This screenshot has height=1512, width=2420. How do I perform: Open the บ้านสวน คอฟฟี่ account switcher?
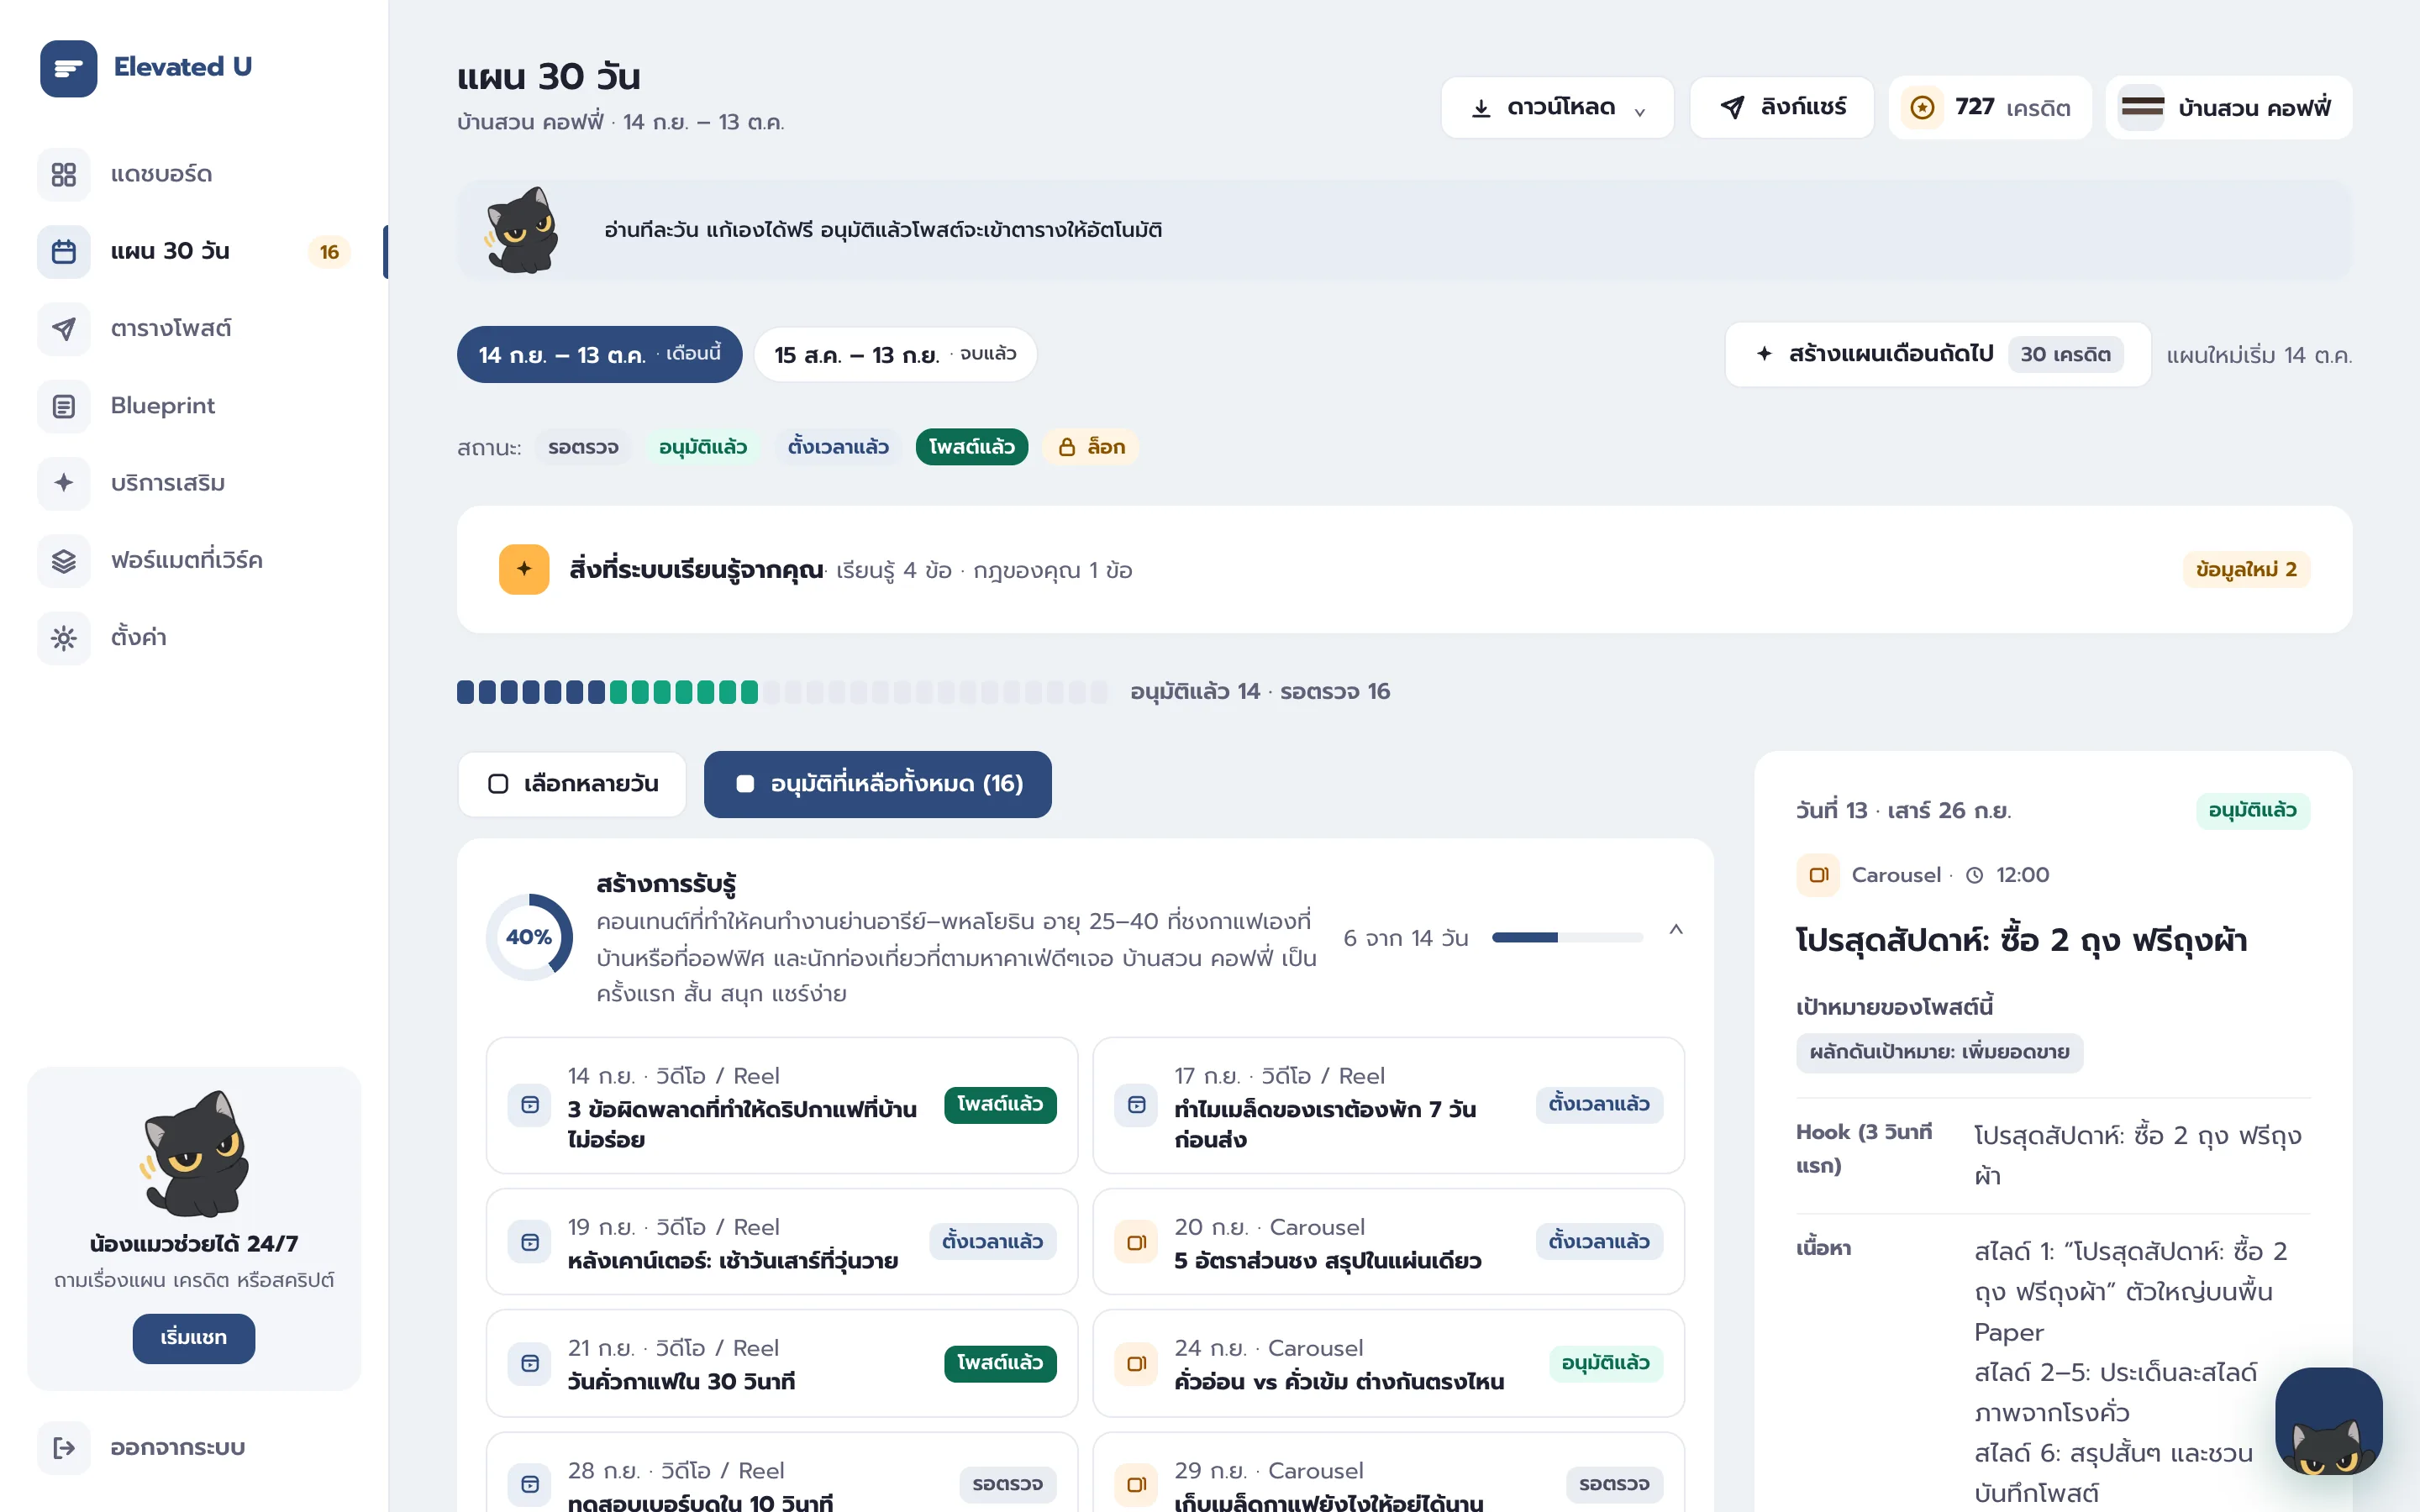click(2229, 107)
